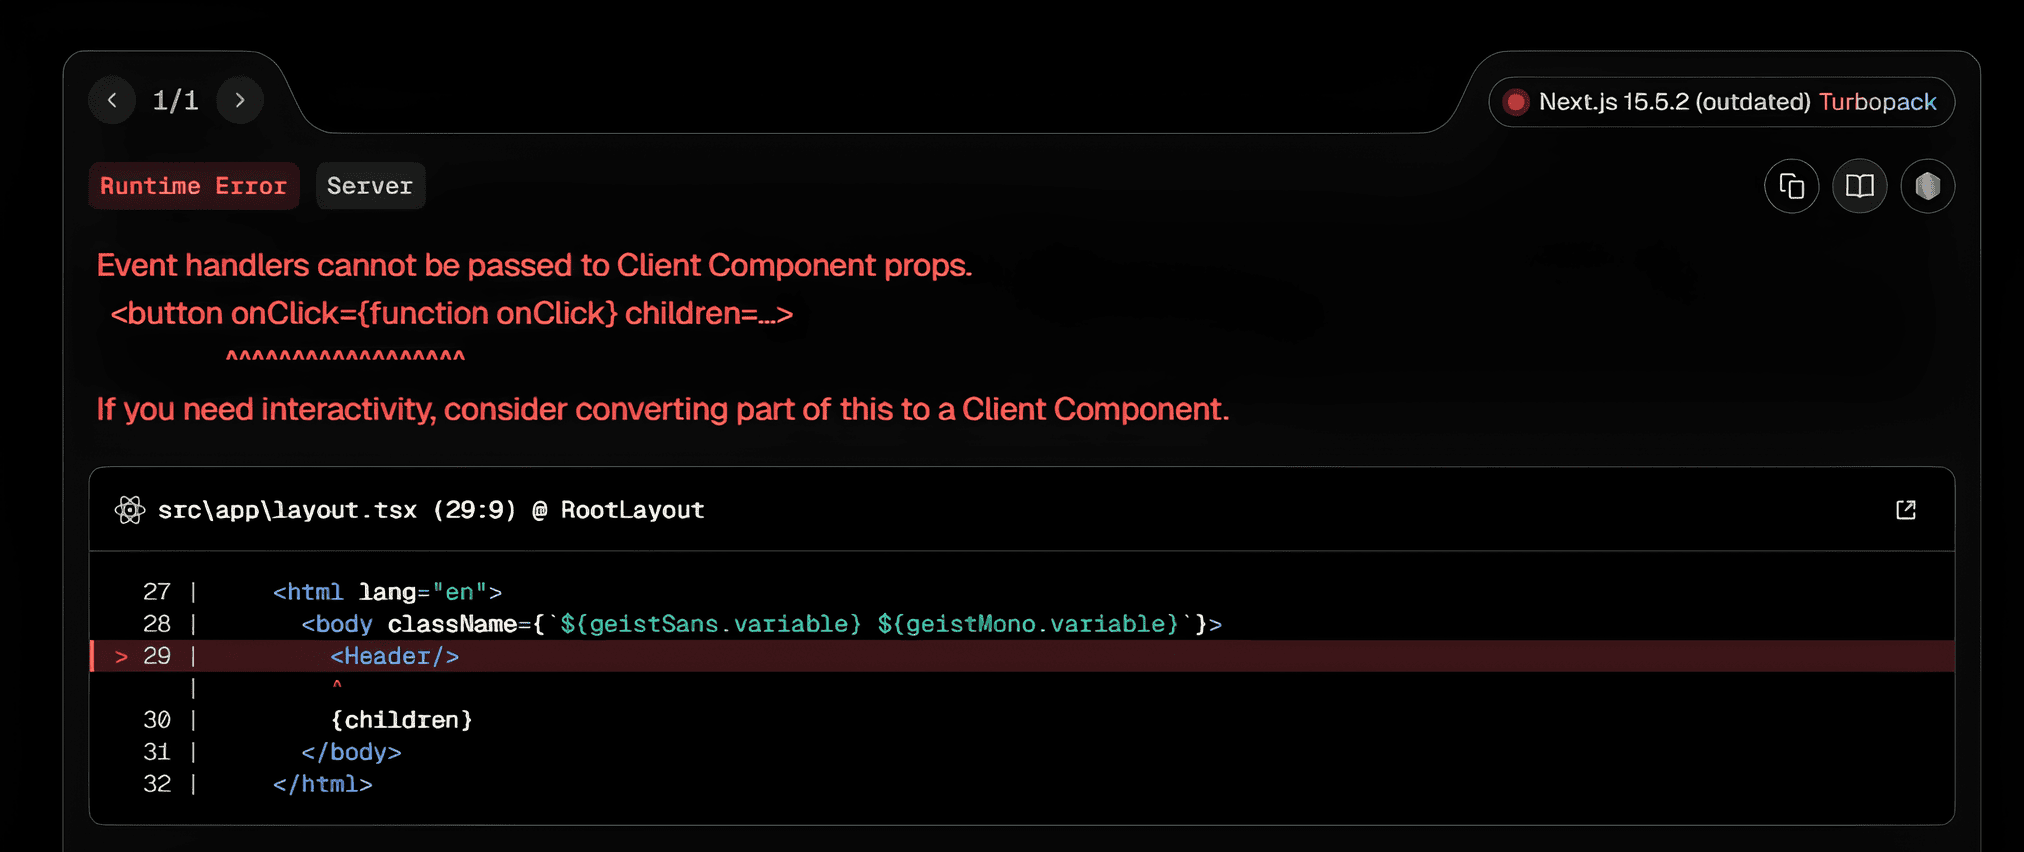Click the Turbopack label

[1877, 102]
